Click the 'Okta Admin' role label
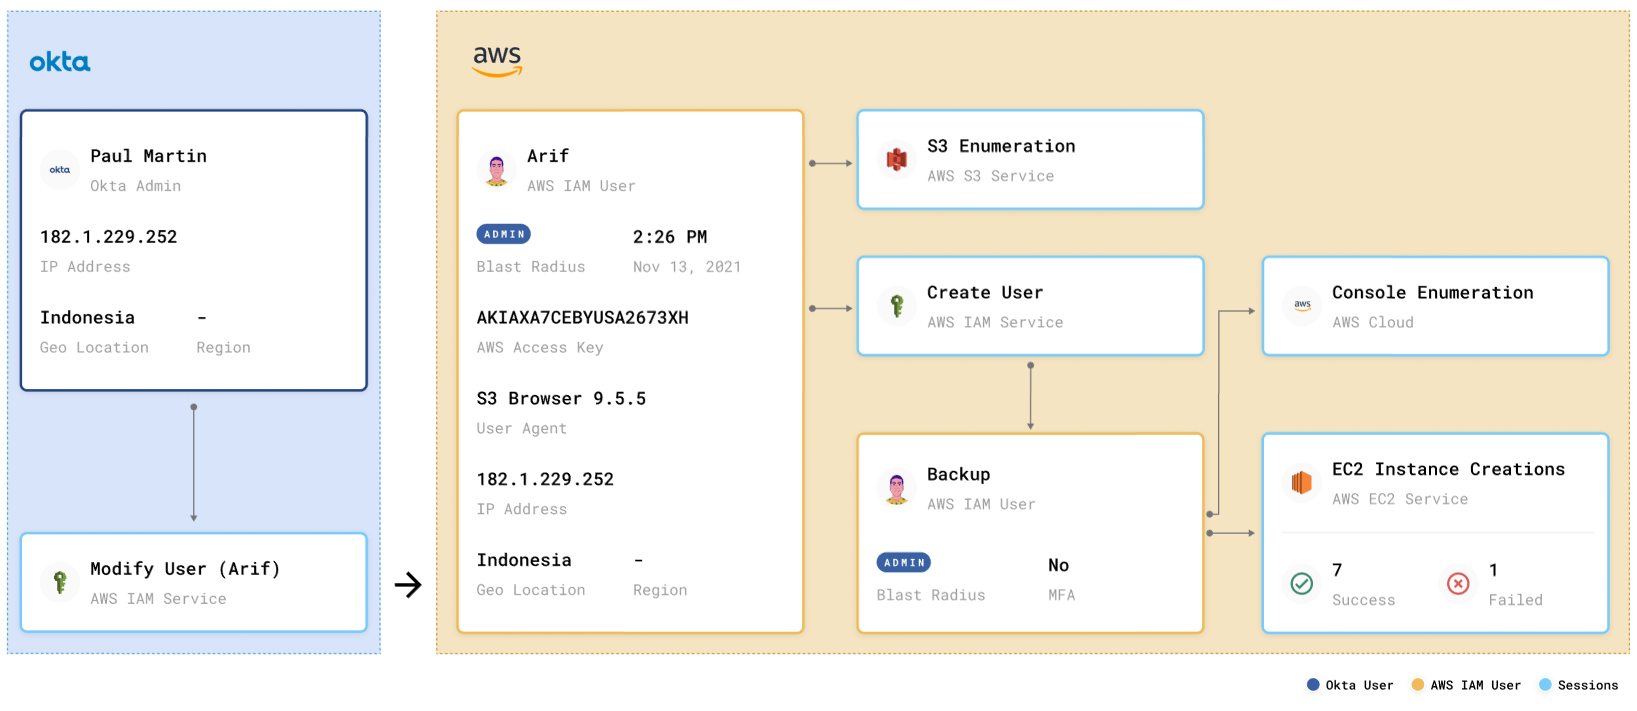The width and height of the screenshot is (1637, 711). [x=136, y=186]
